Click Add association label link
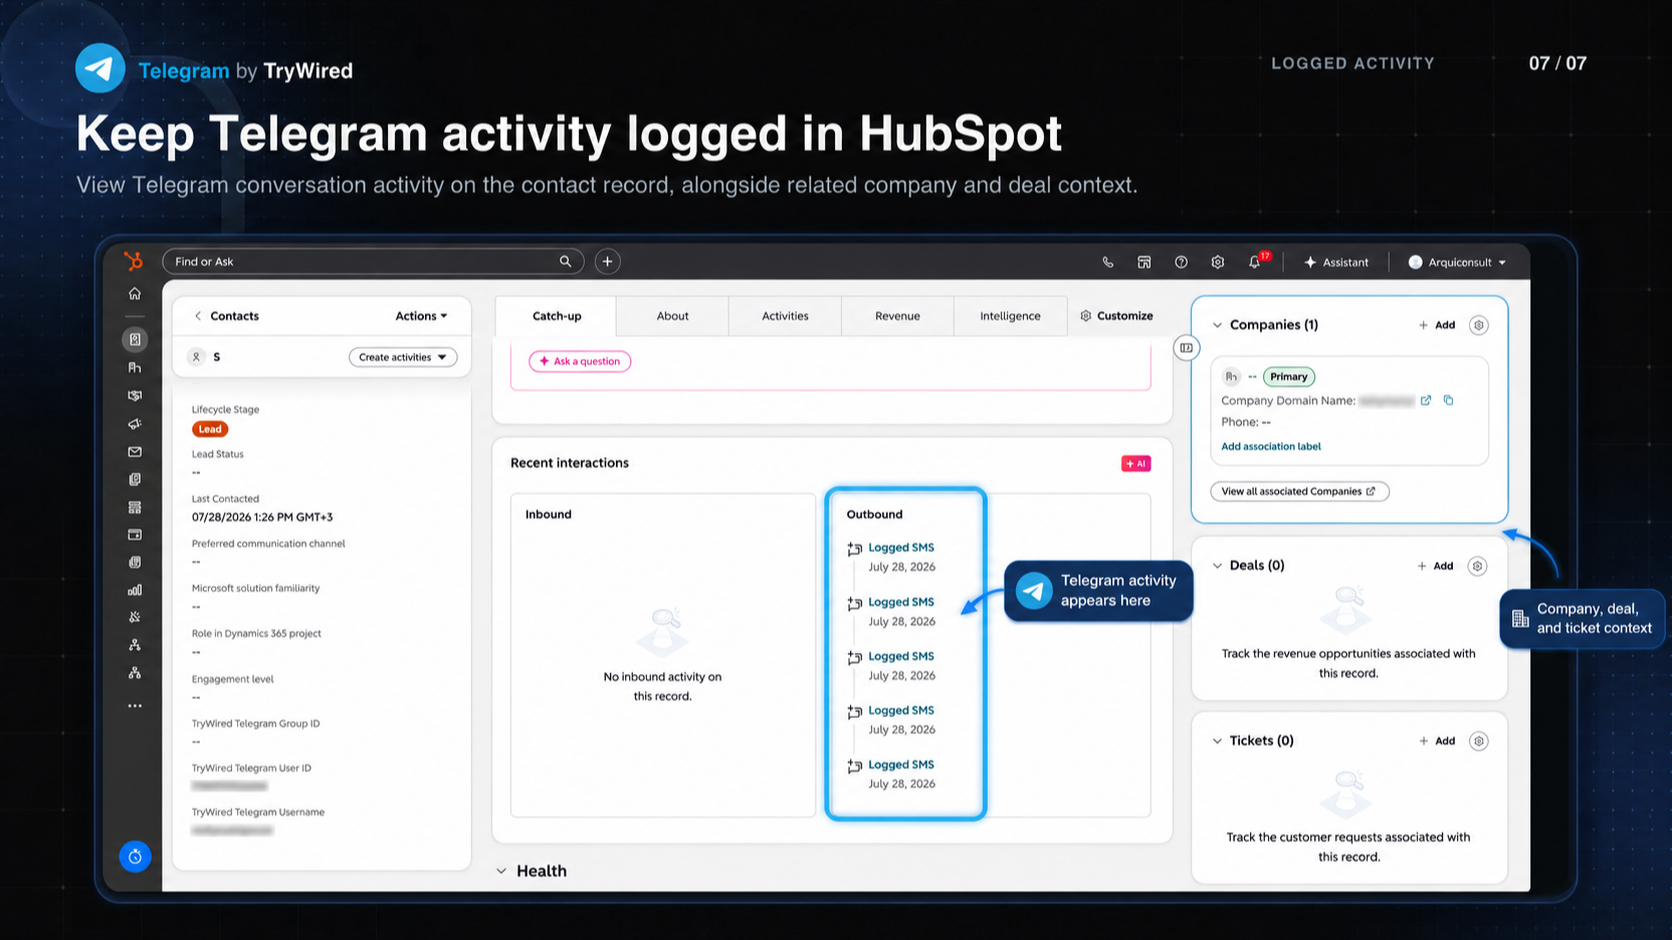Screen dimensions: 1672x940 click(x=1271, y=446)
